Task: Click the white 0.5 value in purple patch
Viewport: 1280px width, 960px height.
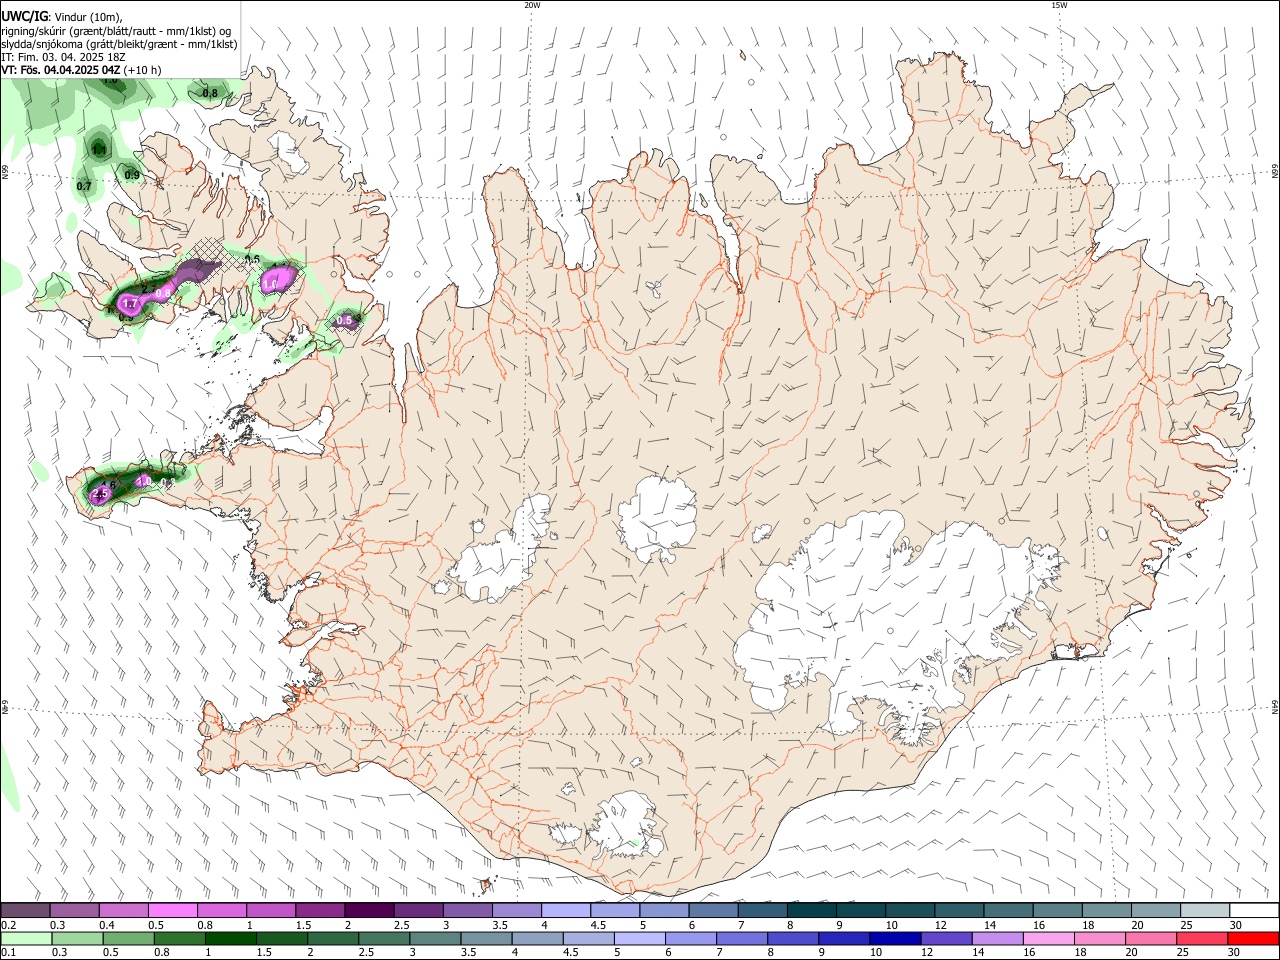Action: tap(345, 320)
